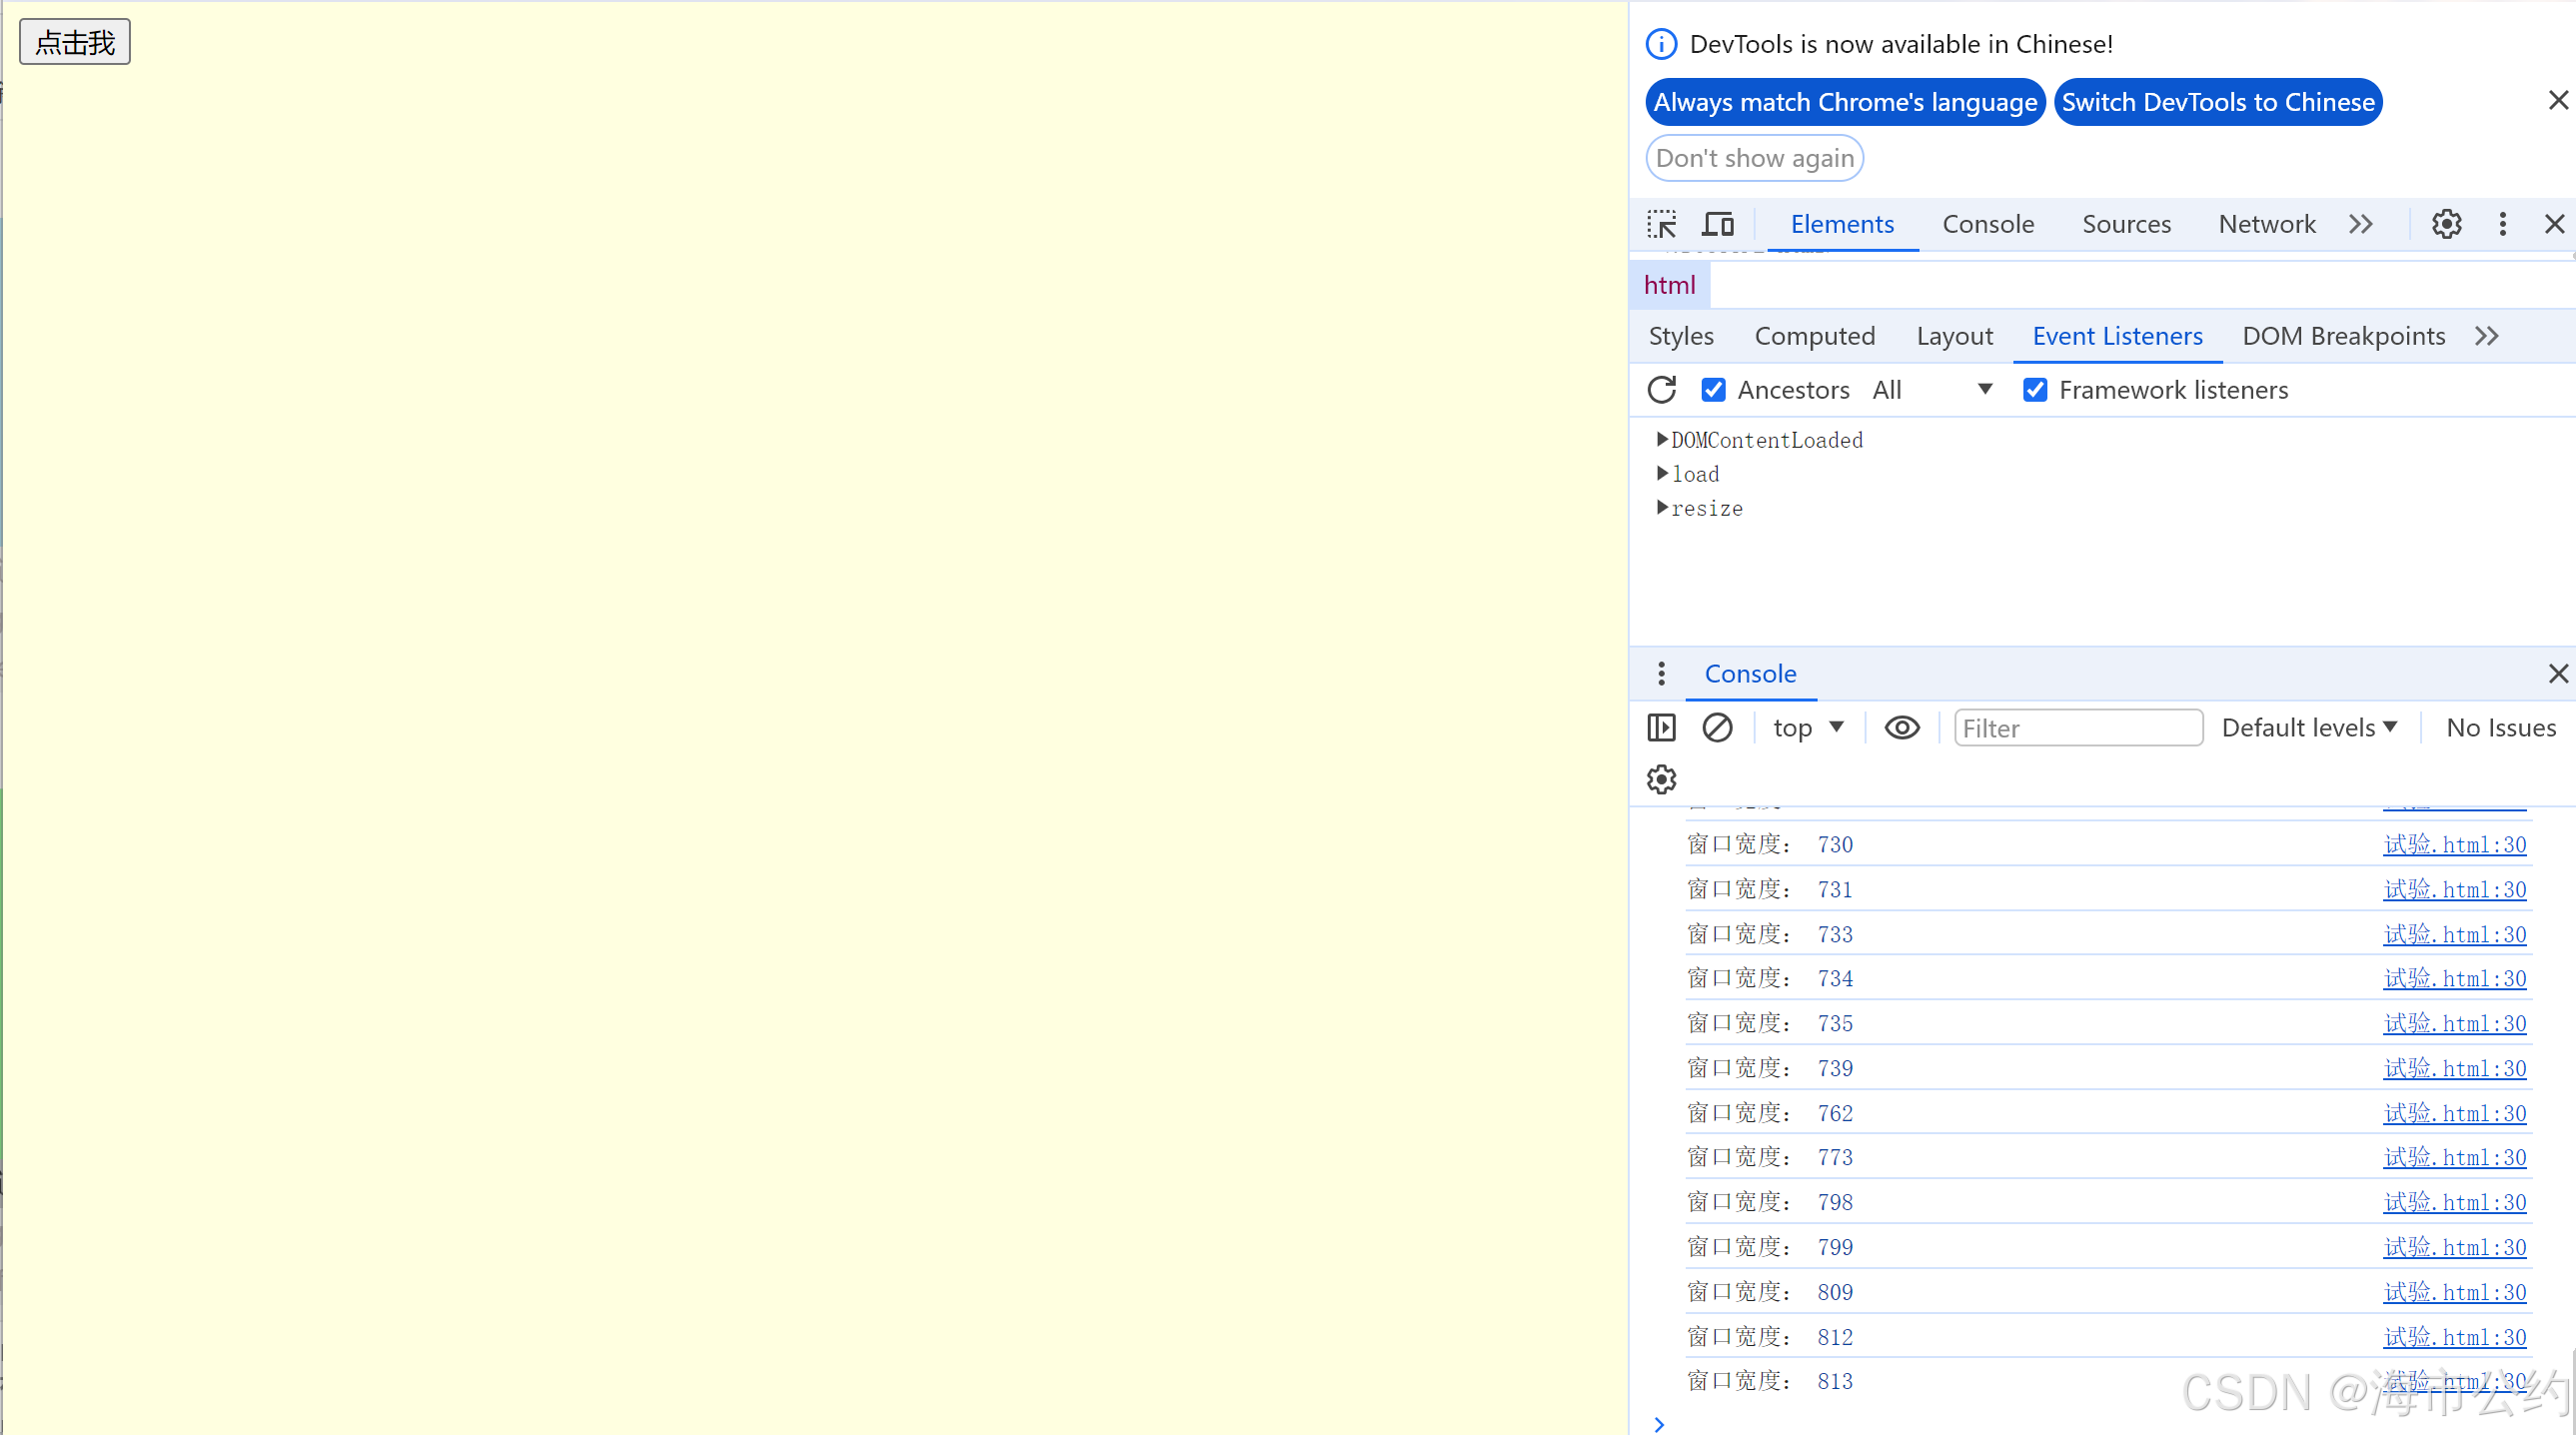Clear the console with the ban icon
Screen dimensions: 2576x1435
(1717, 728)
